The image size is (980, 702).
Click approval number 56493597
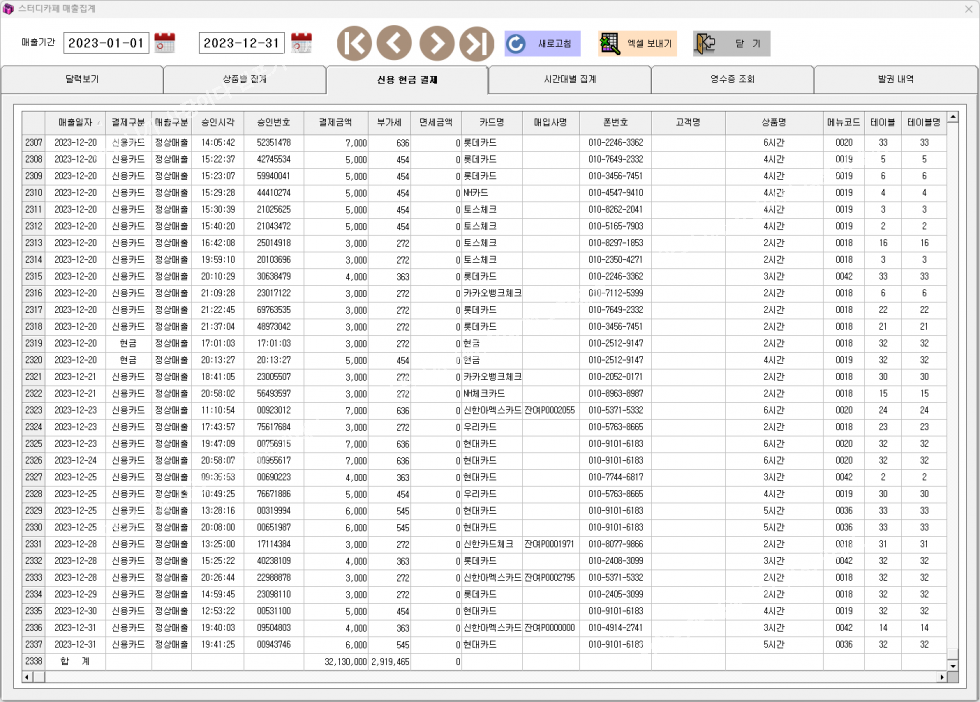[274, 393]
